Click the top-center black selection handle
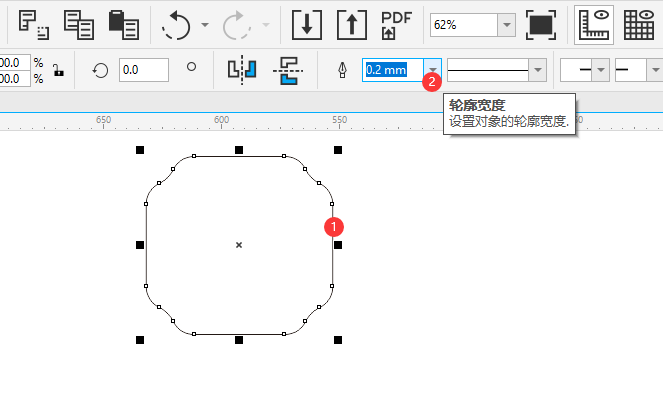 [x=239, y=150]
